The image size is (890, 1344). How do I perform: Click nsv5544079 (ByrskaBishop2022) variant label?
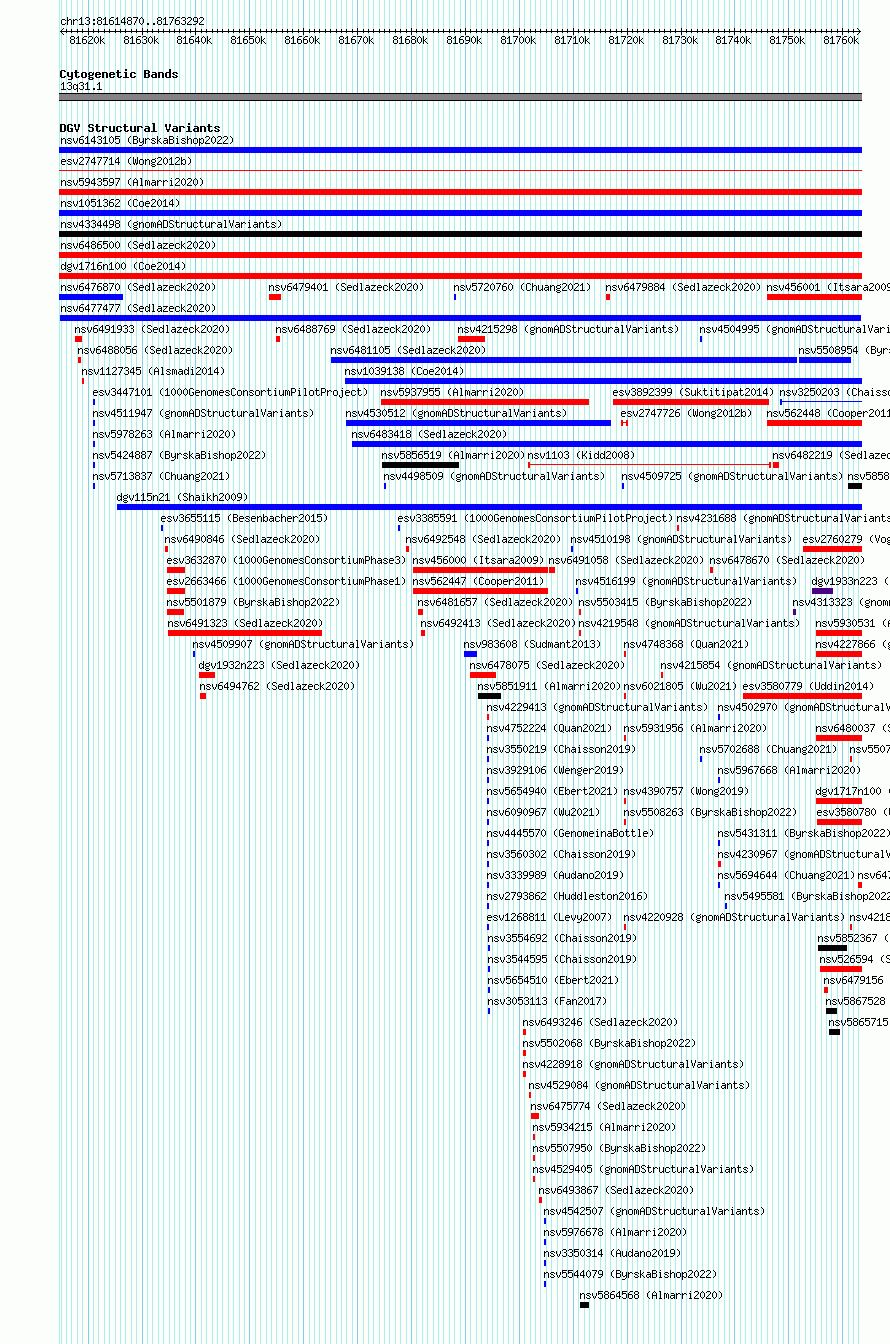(x=630, y=1274)
